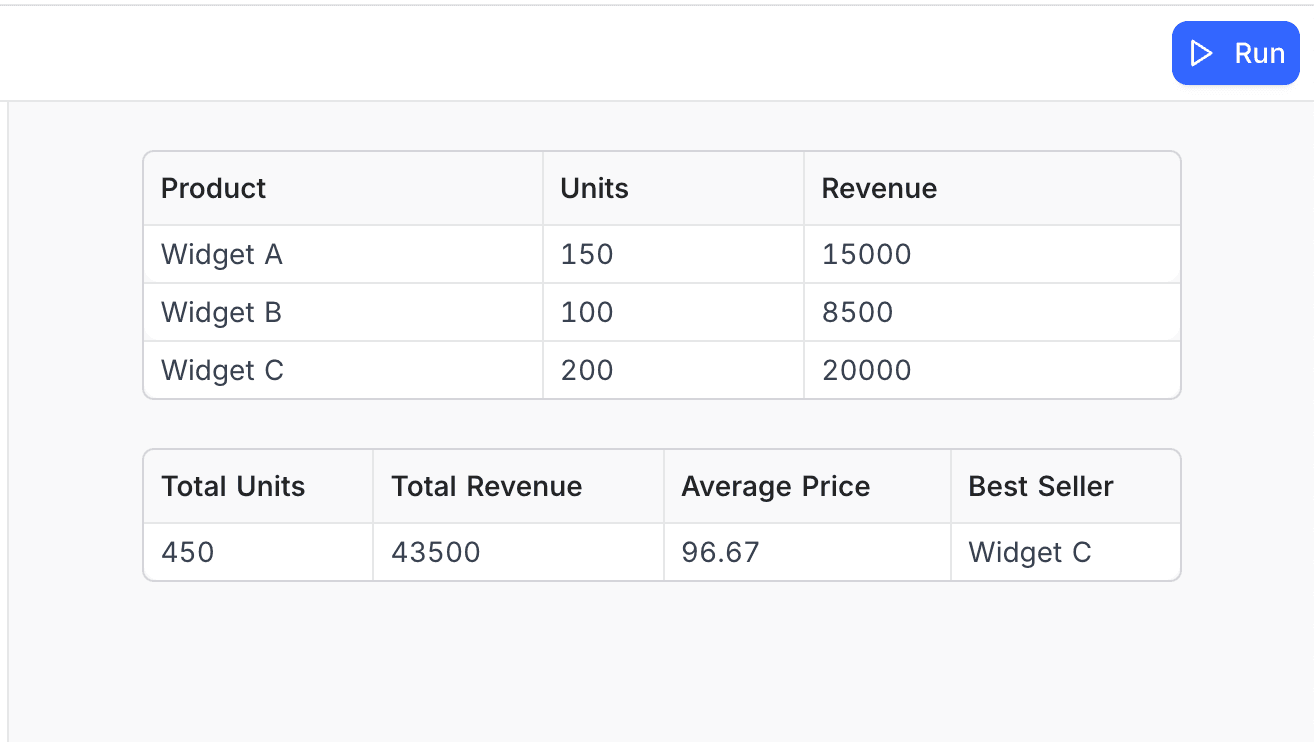The image size is (1314, 742).
Task: Select the 96.67 average price value
Action: tap(719, 552)
